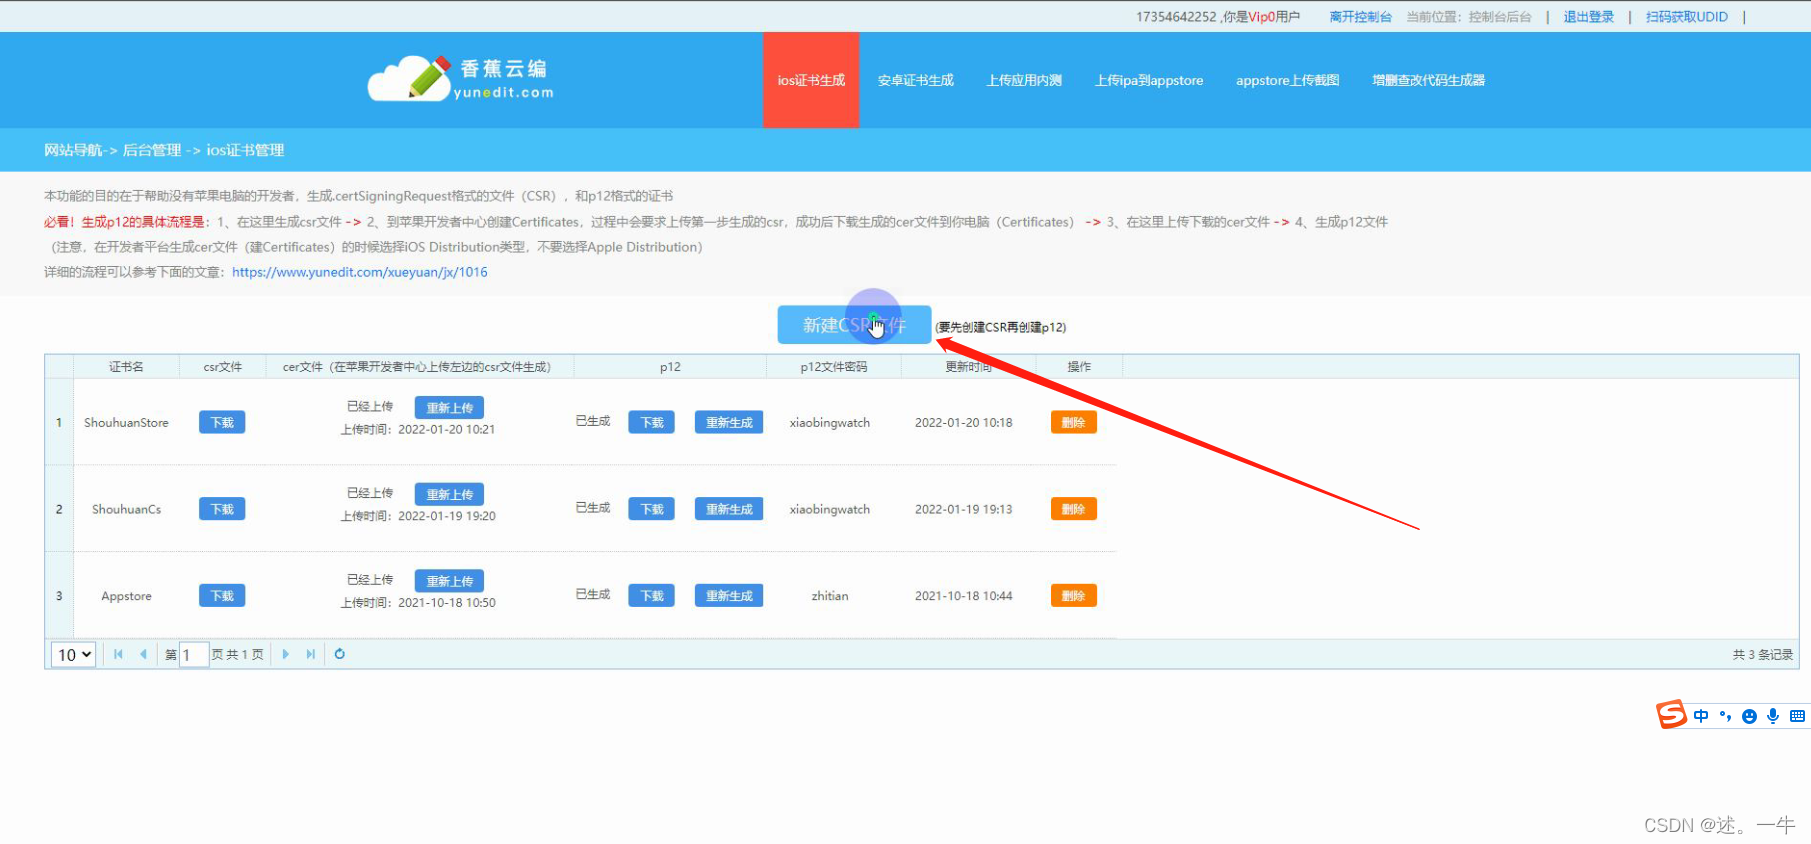Download p12 for ShouhuanCs

pos(652,509)
